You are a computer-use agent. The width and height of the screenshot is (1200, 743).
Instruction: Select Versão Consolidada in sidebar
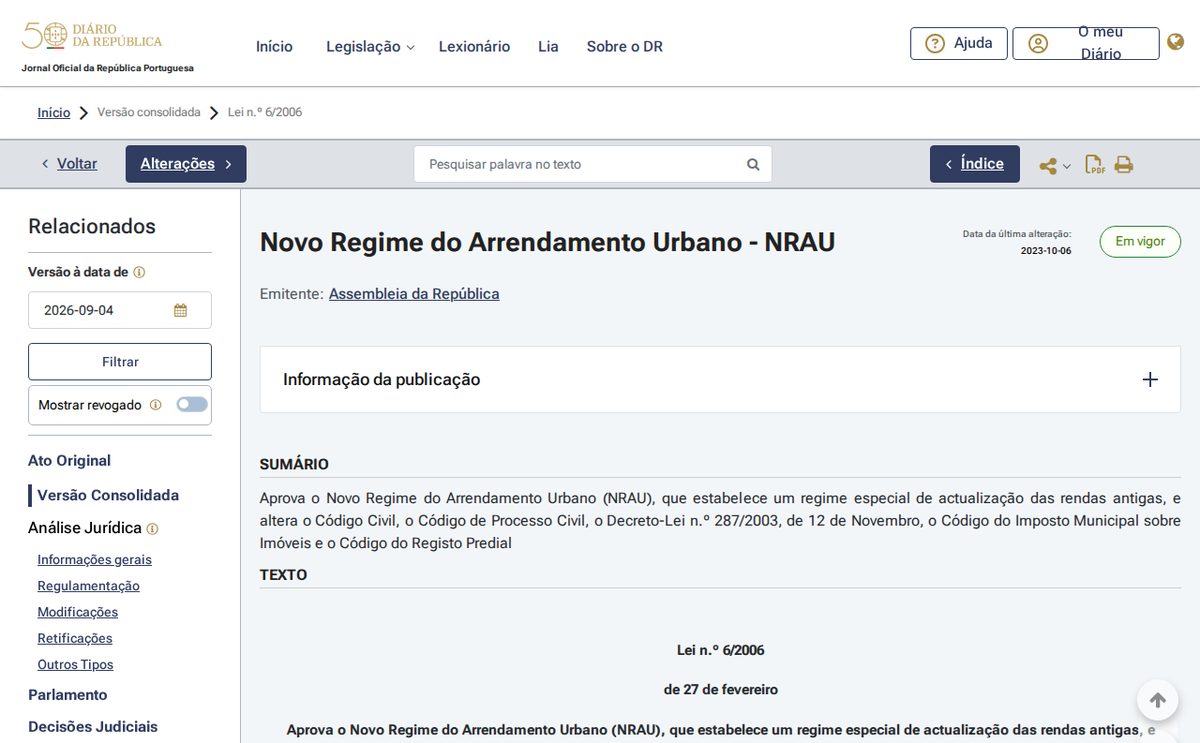[x=108, y=495]
